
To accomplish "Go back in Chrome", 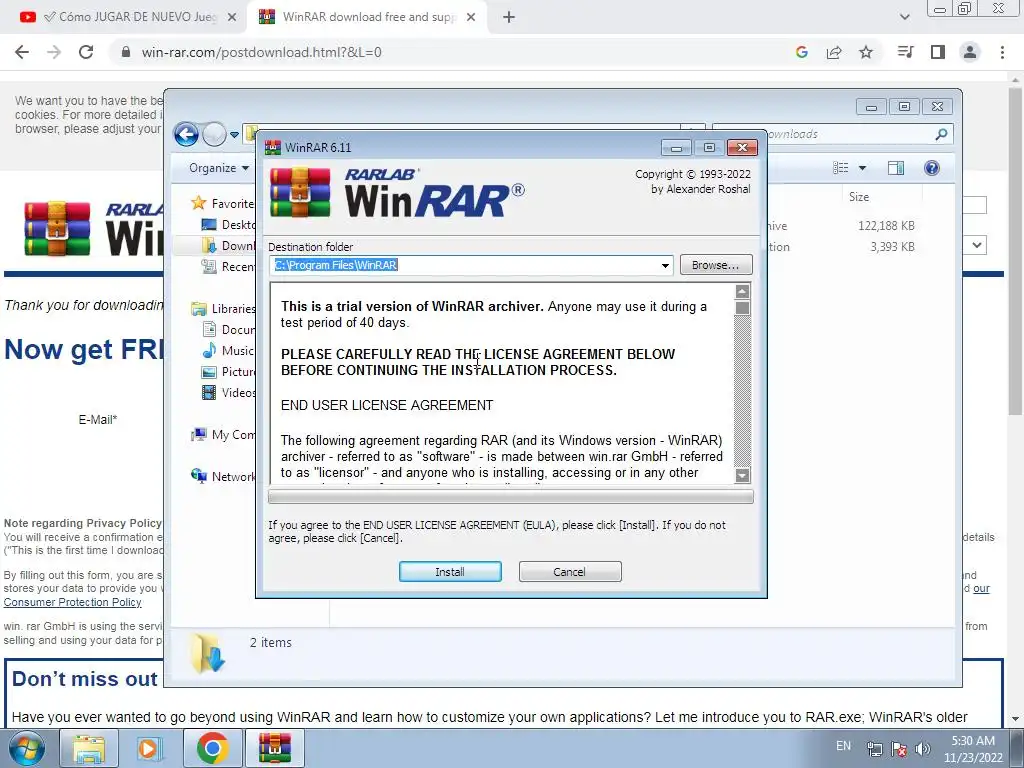I will coord(22,52).
